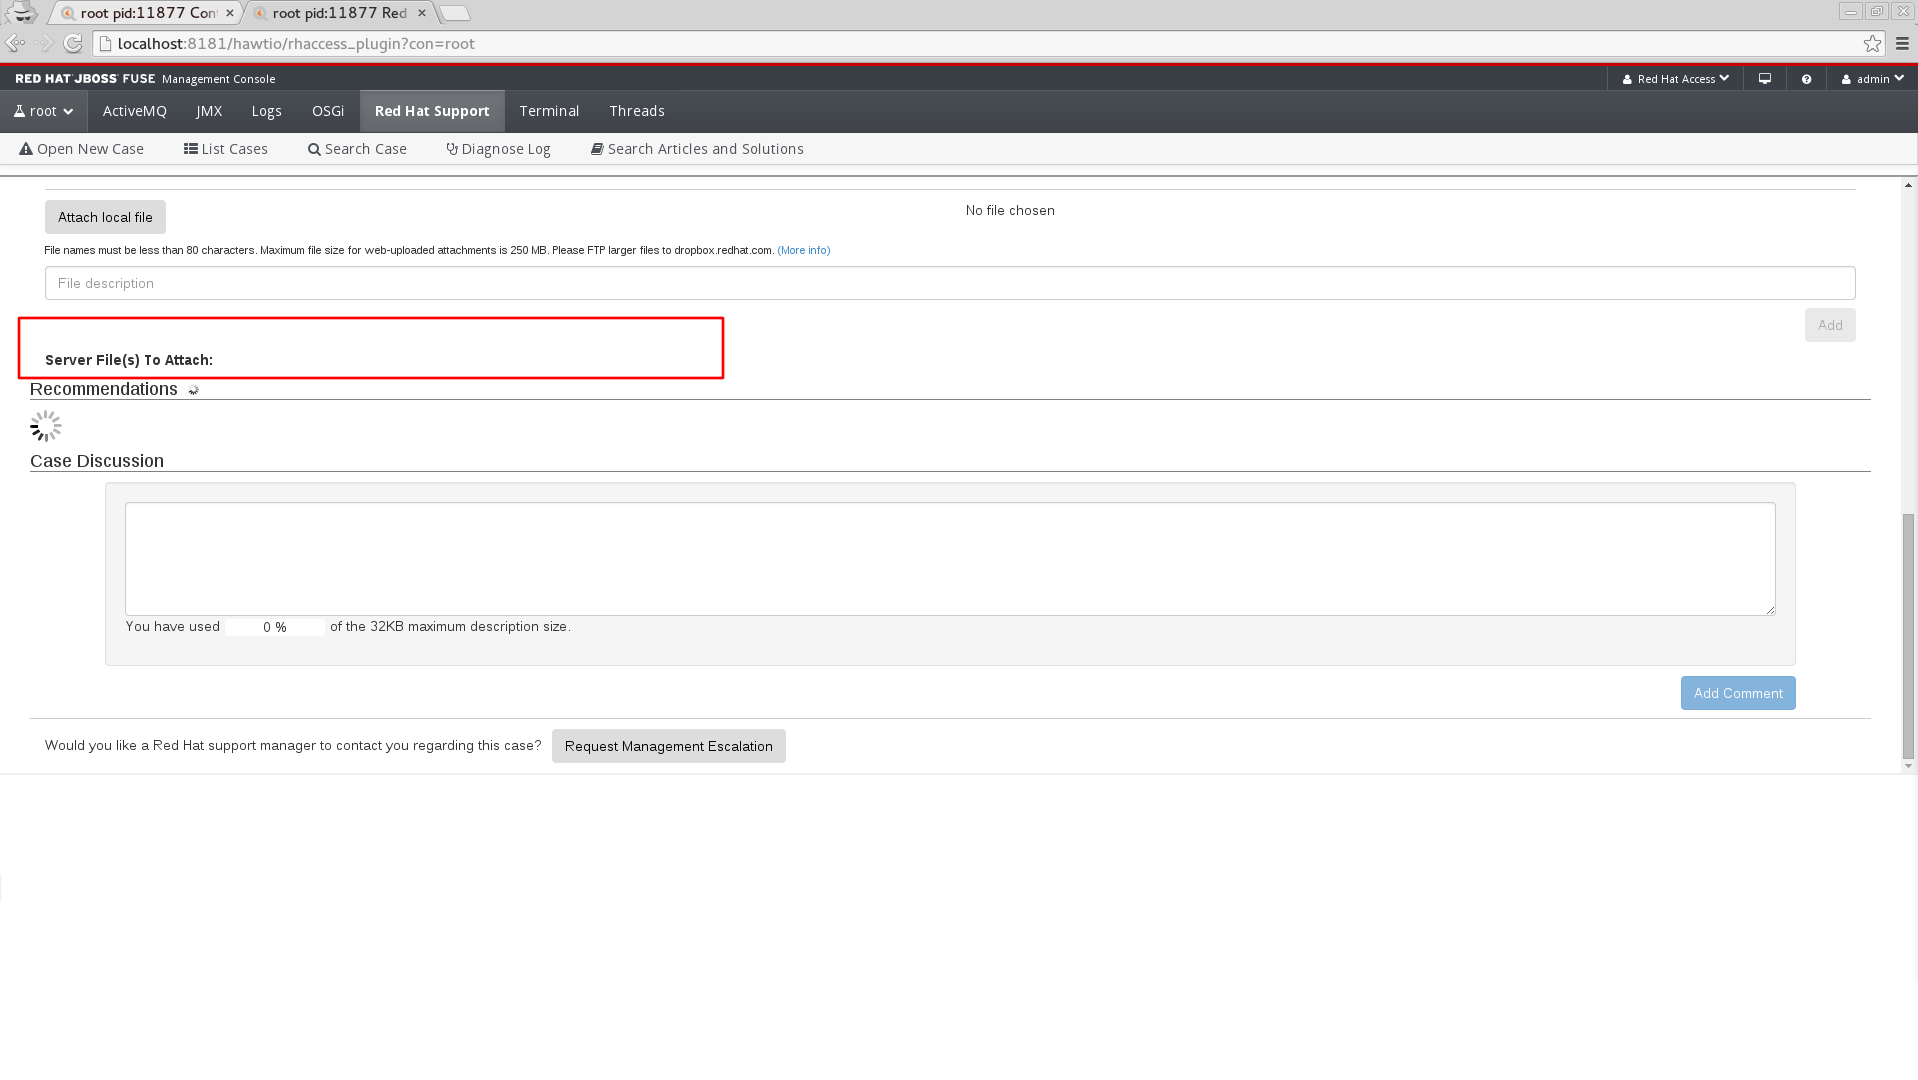Open the Red Hat Access dropdown
This screenshot has width=1918, height=1080.
[x=1676, y=79]
